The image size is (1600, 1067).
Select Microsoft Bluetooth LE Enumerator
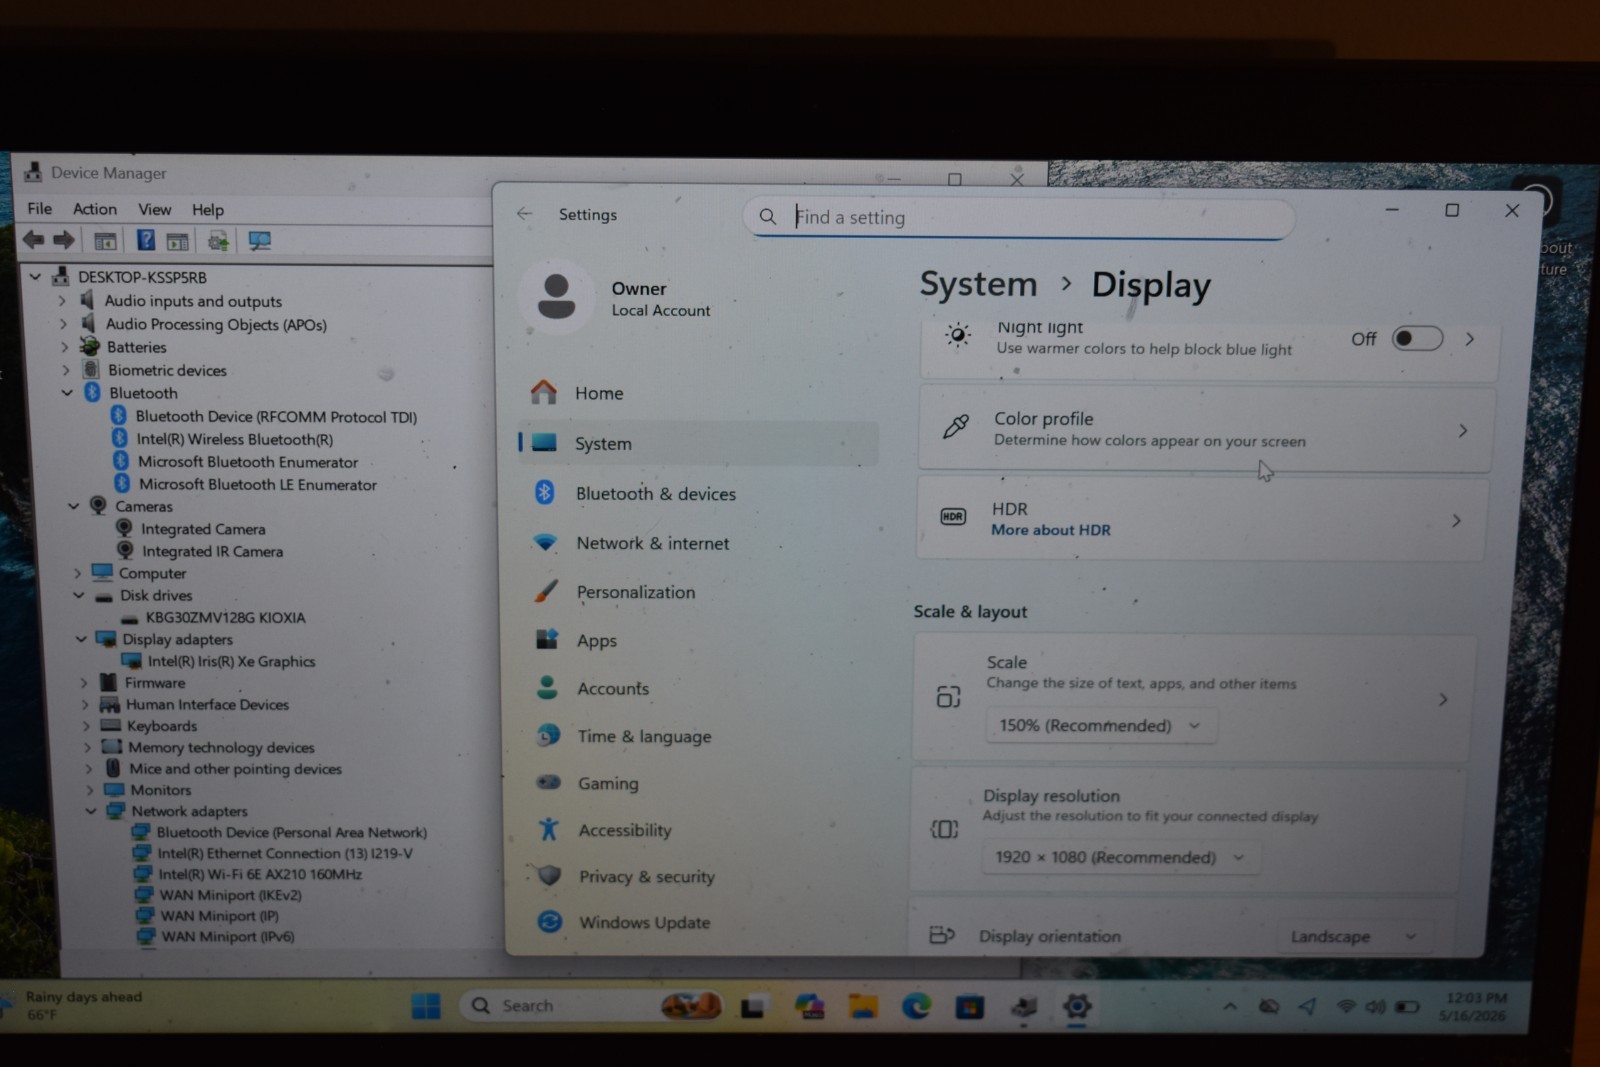point(257,484)
